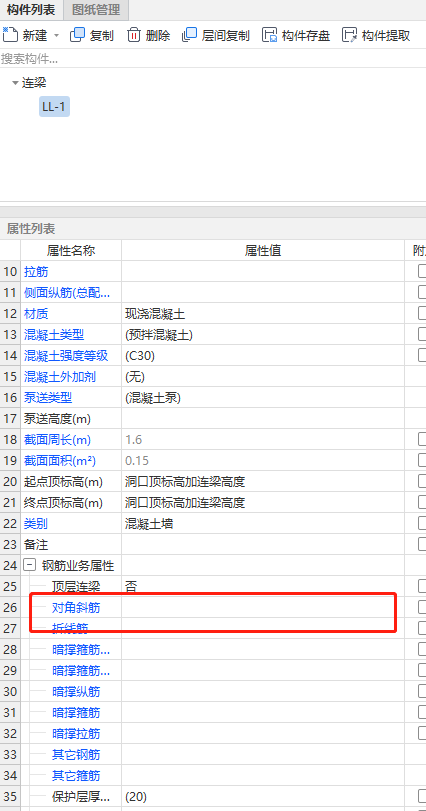
Task: Click the 终点顶标高 value cell
Action: coord(263,502)
